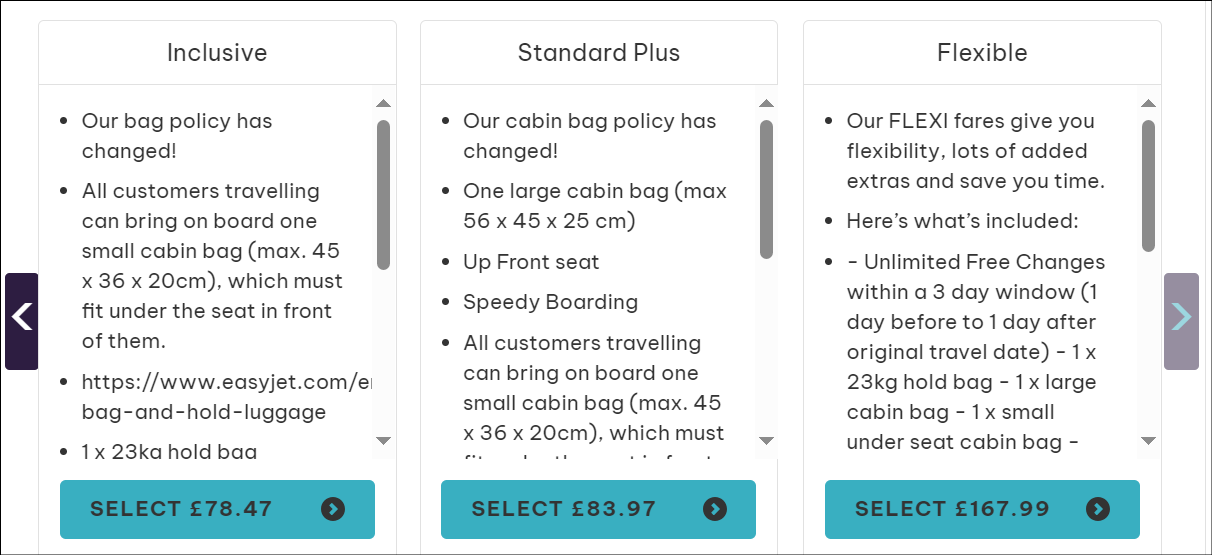Click the Inclusive panel scrollbar thumb
The image size is (1212, 555).
(x=383, y=194)
